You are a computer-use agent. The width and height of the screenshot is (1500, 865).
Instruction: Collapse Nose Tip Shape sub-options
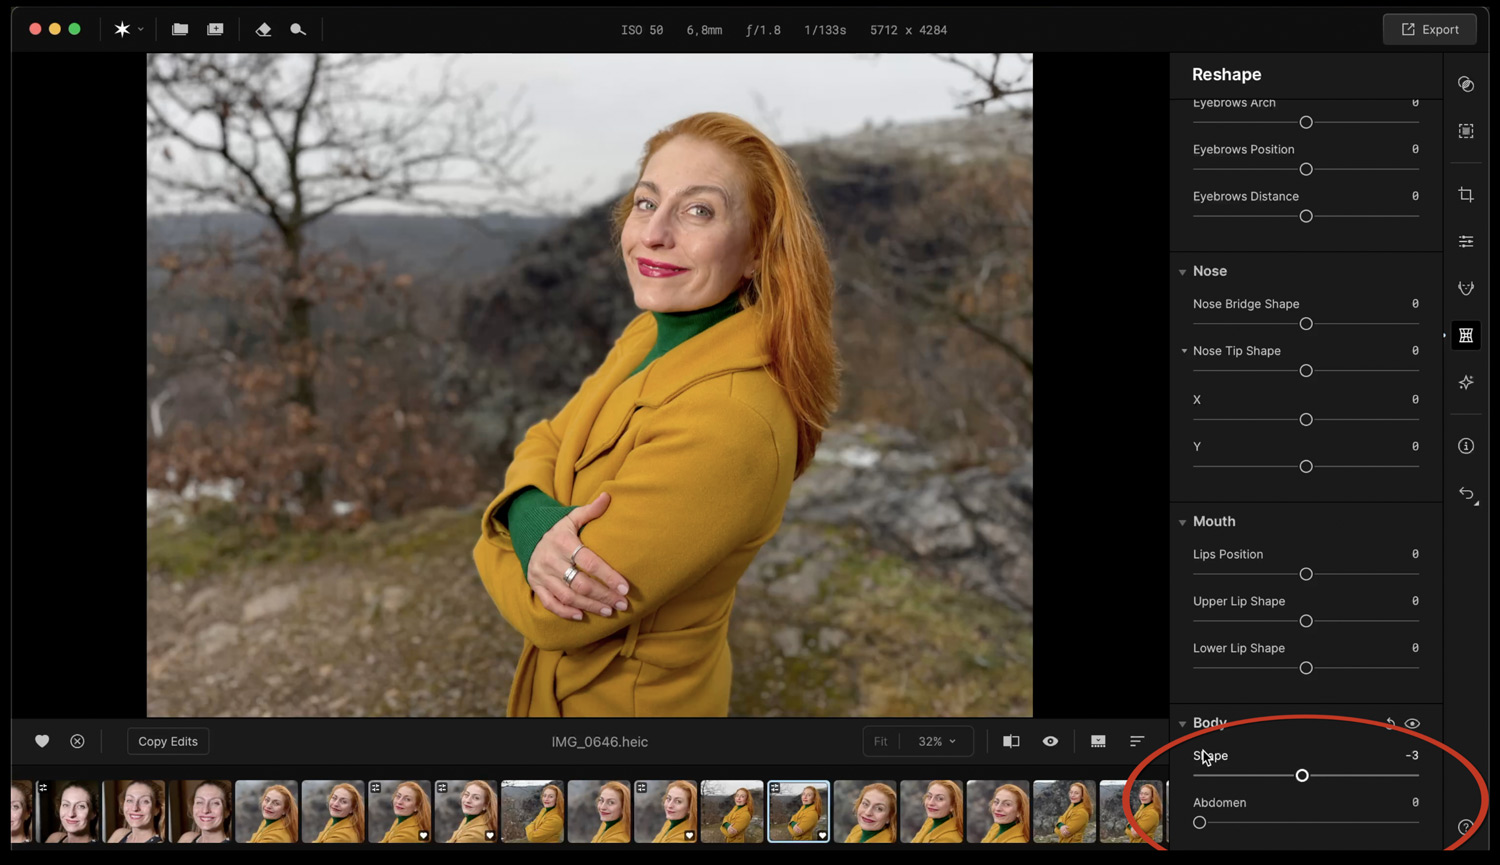pyautogui.click(x=1184, y=351)
